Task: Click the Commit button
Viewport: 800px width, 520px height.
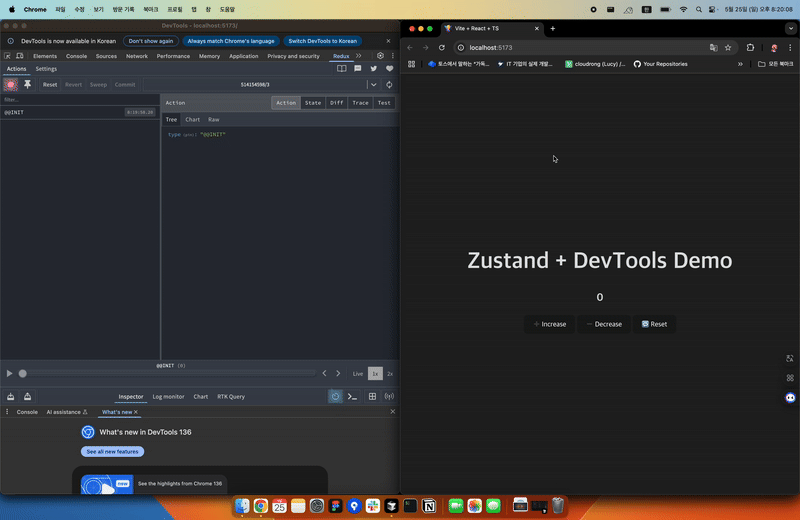Action: click(125, 85)
